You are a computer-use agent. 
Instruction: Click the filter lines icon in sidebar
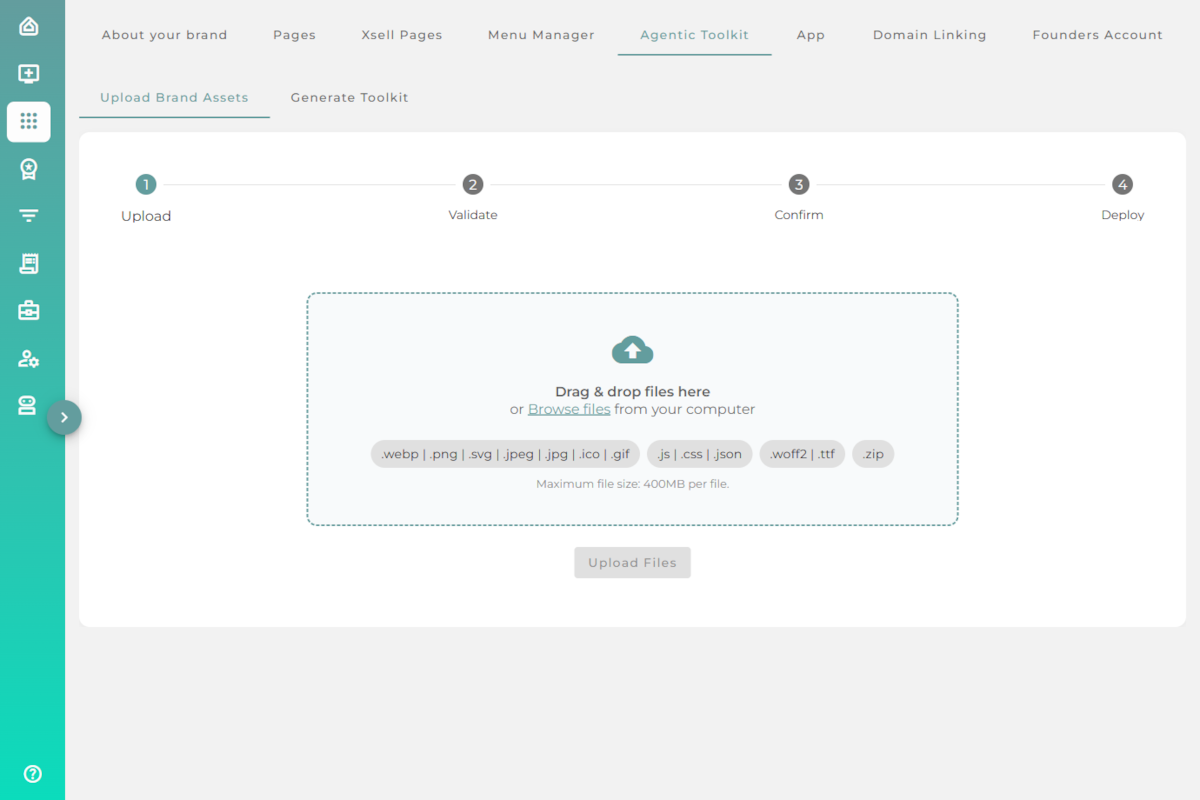[29, 216]
